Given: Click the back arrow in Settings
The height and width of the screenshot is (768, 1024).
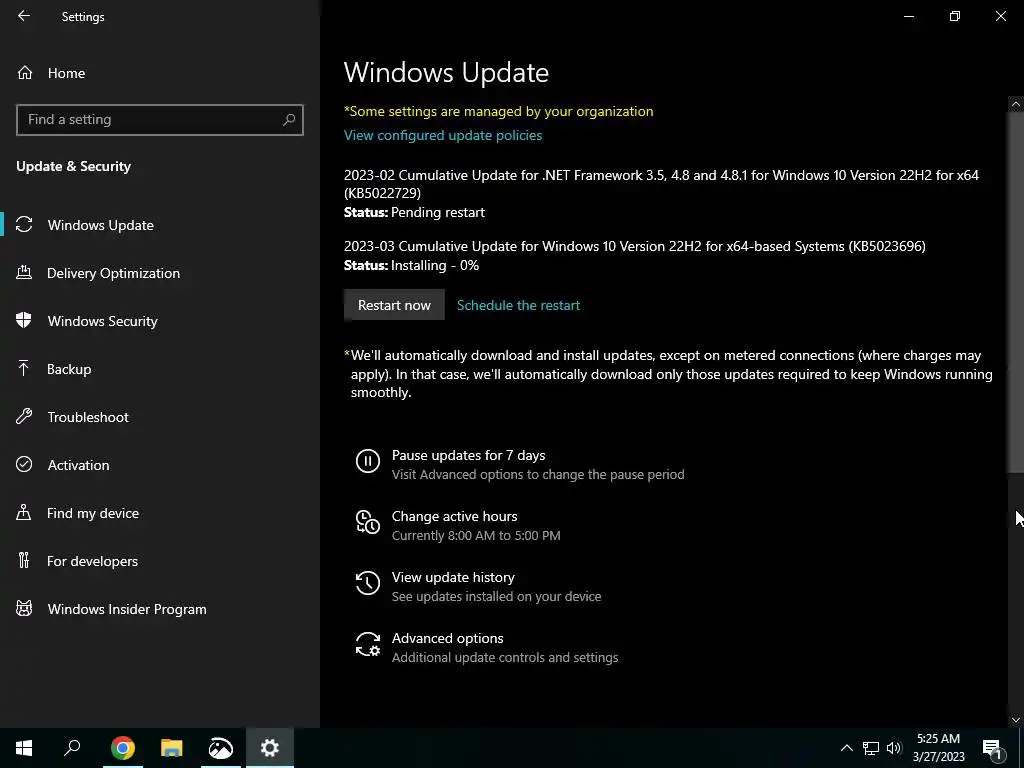Looking at the screenshot, I should coord(24,16).
